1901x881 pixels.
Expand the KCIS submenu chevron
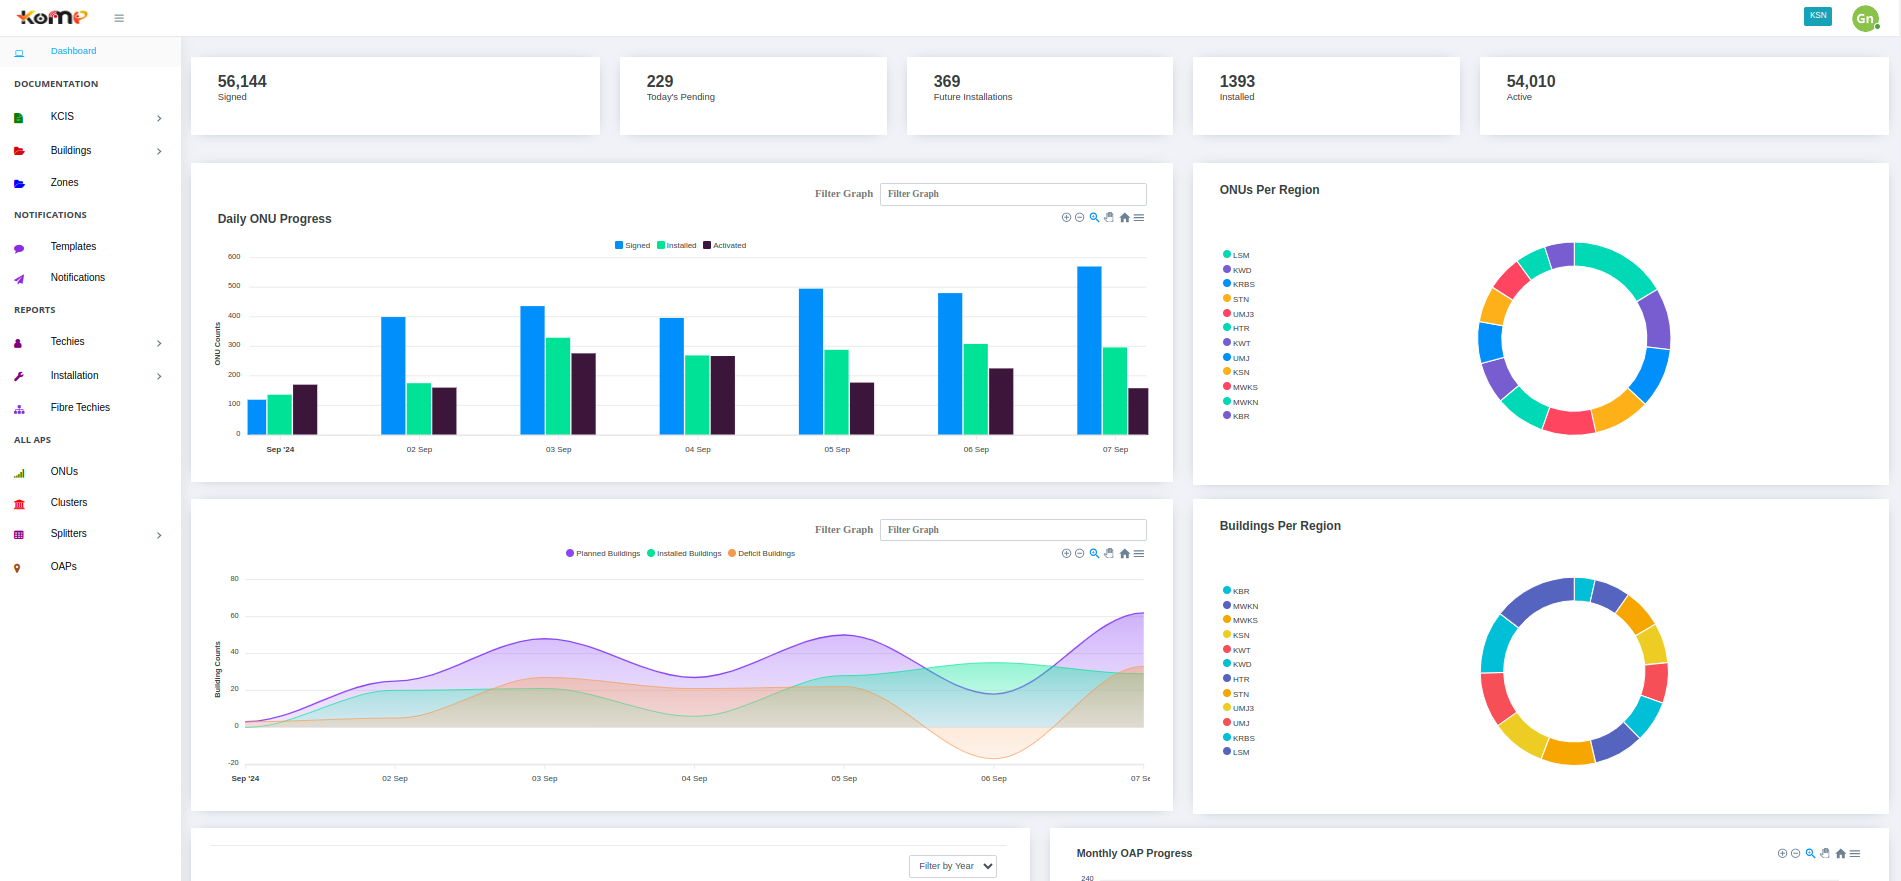pyautogui.click(x=159, y=118)
